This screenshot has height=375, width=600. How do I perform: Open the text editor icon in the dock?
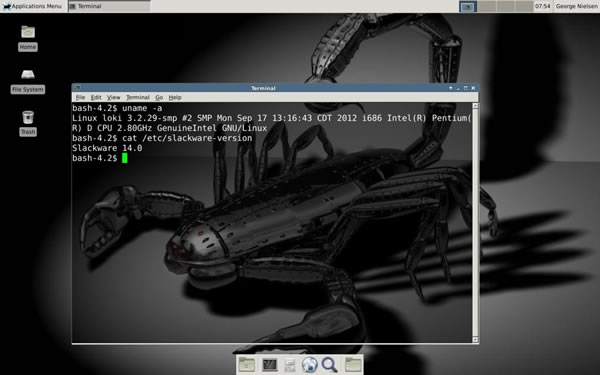[290, 365]
